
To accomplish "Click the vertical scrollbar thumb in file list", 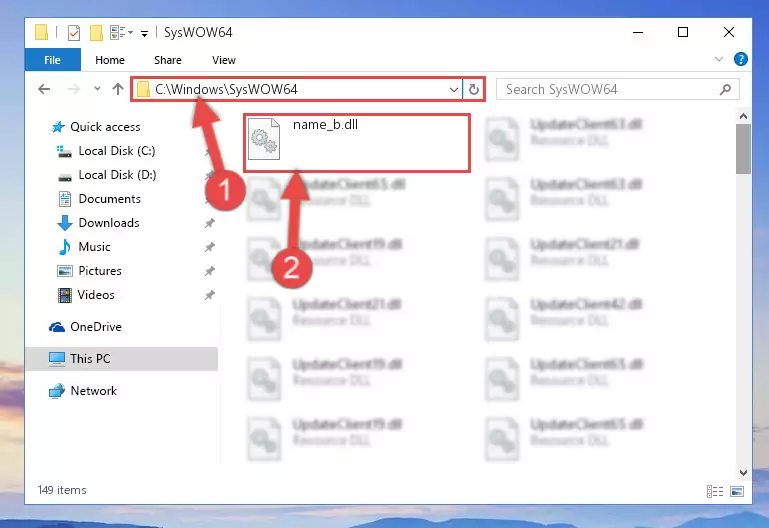I will coord(743,149).
